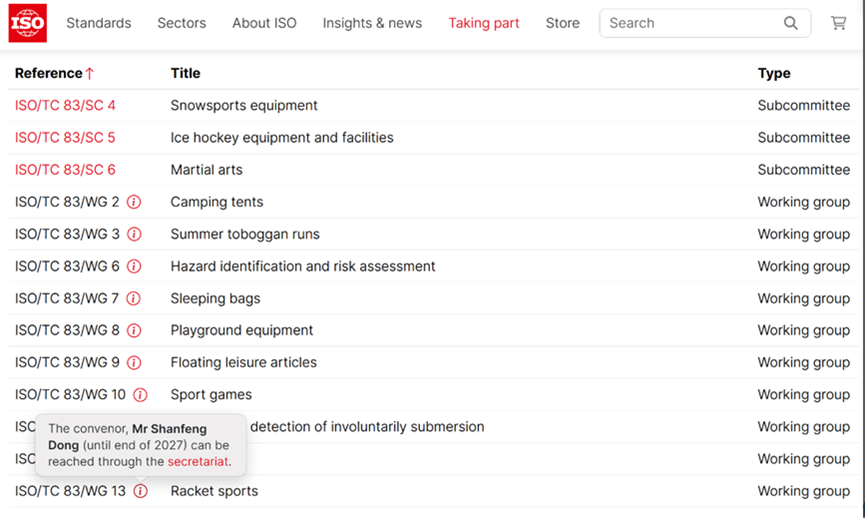Select the Camping tents title

click(x=217, y=202)
